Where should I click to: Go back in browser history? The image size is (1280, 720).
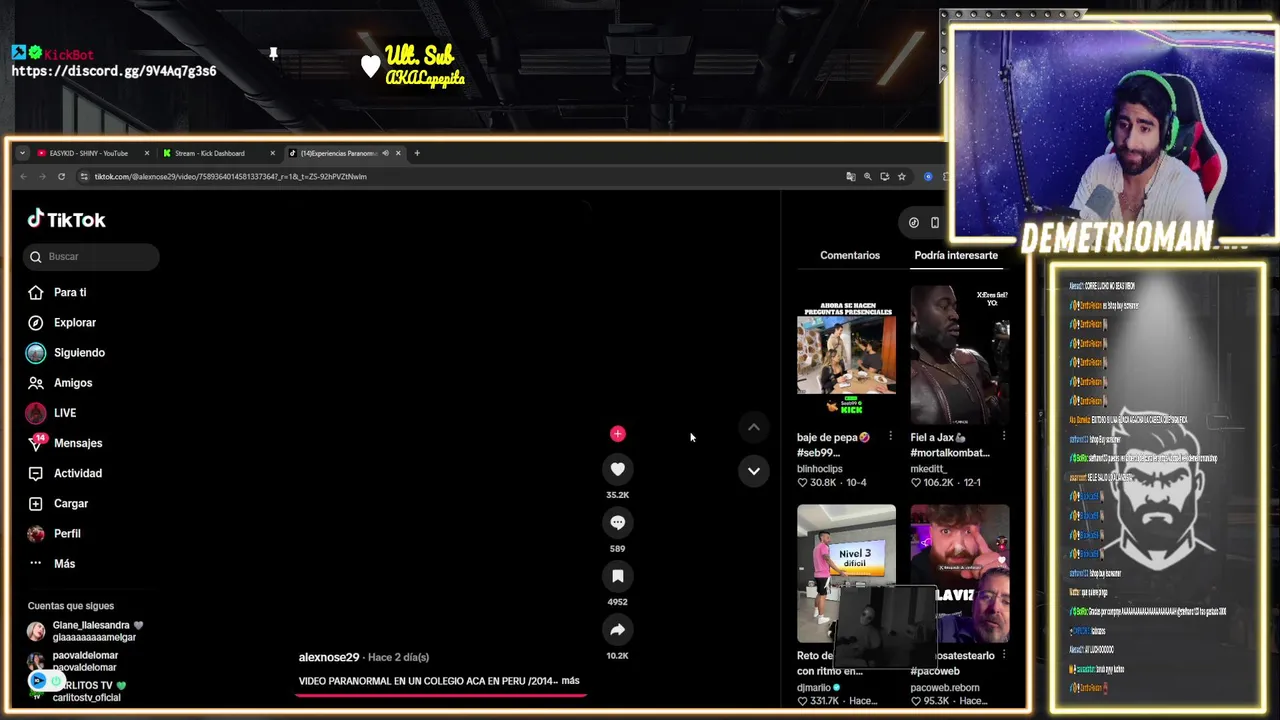pos(23,176)
